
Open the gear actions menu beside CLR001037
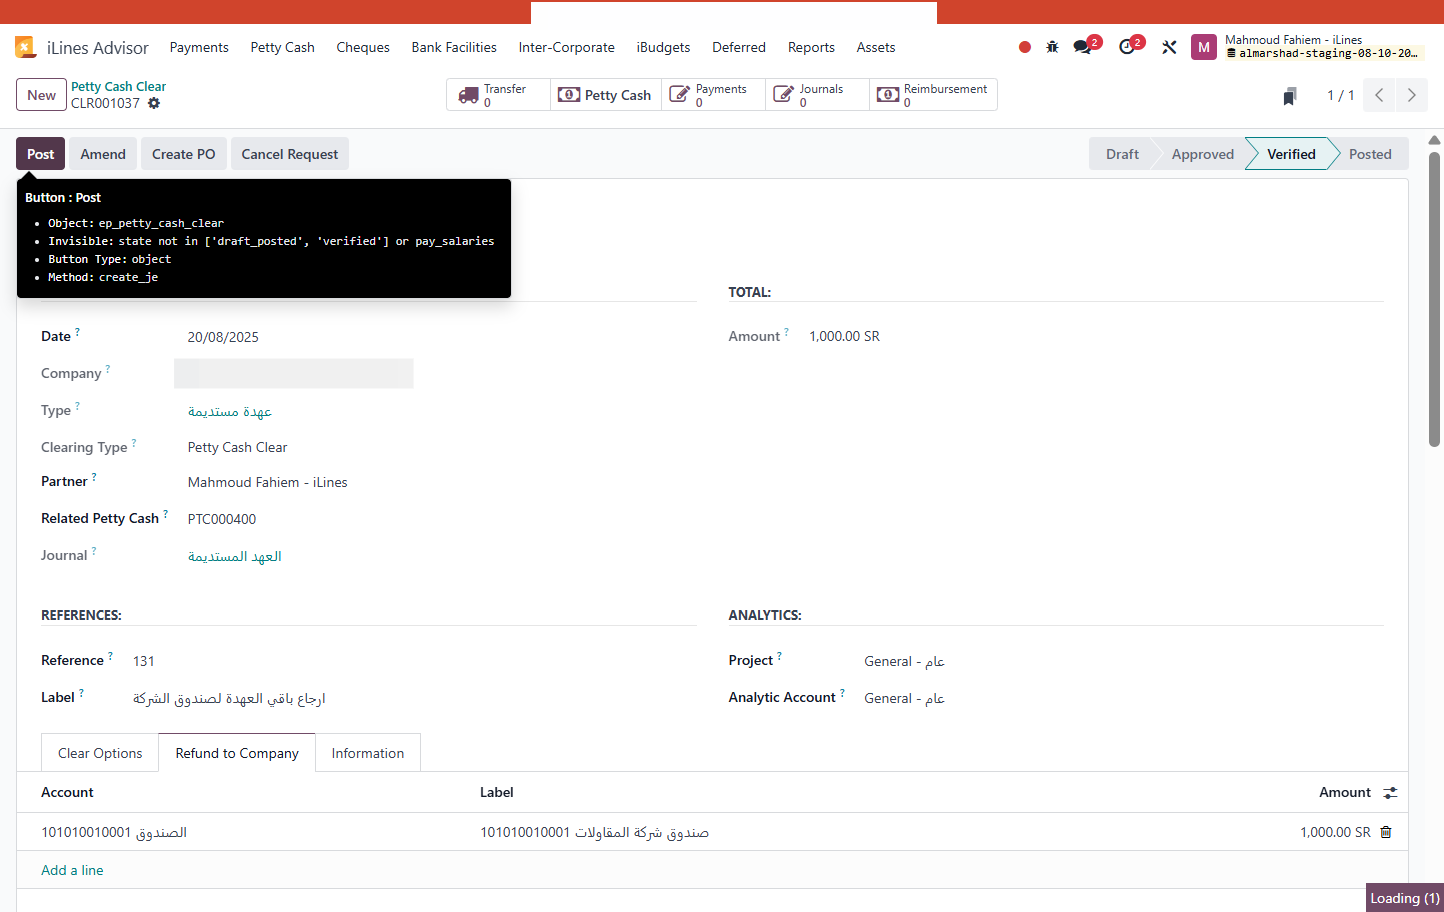coord(154,103)
